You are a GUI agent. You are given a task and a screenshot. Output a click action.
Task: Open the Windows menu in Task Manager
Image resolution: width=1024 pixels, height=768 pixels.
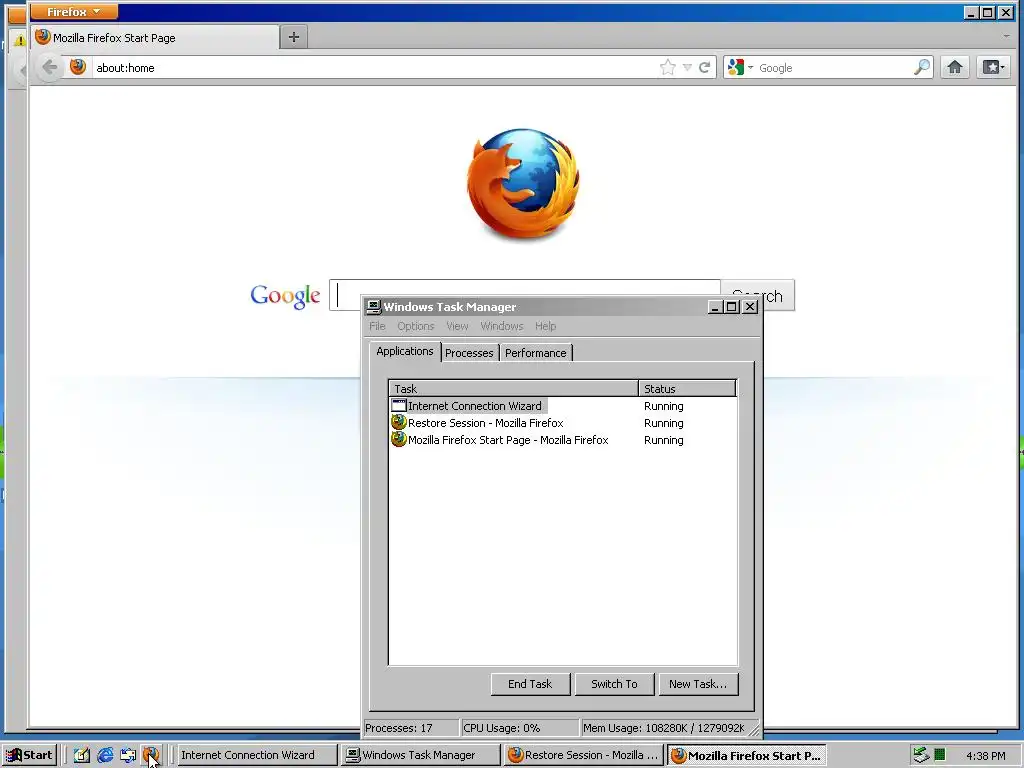(502, 326)
